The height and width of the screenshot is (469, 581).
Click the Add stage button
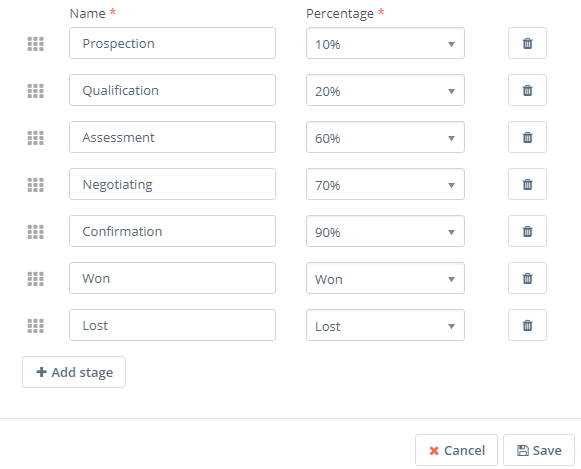[x=74, y=372]
